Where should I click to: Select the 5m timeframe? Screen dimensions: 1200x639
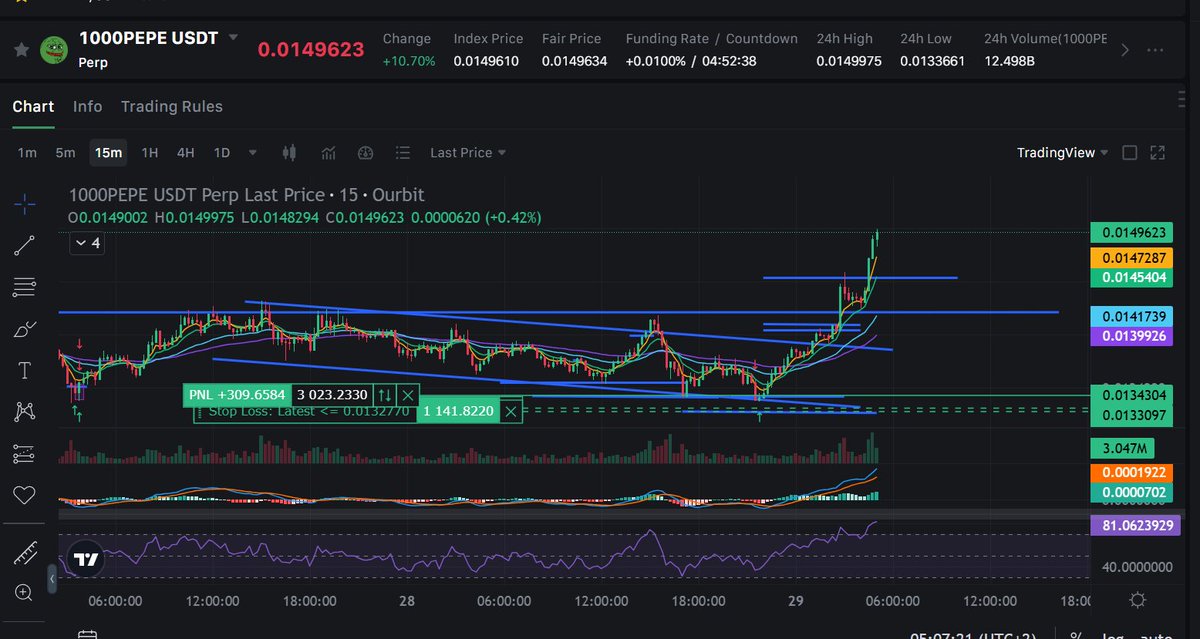click(x=65, y=153)
